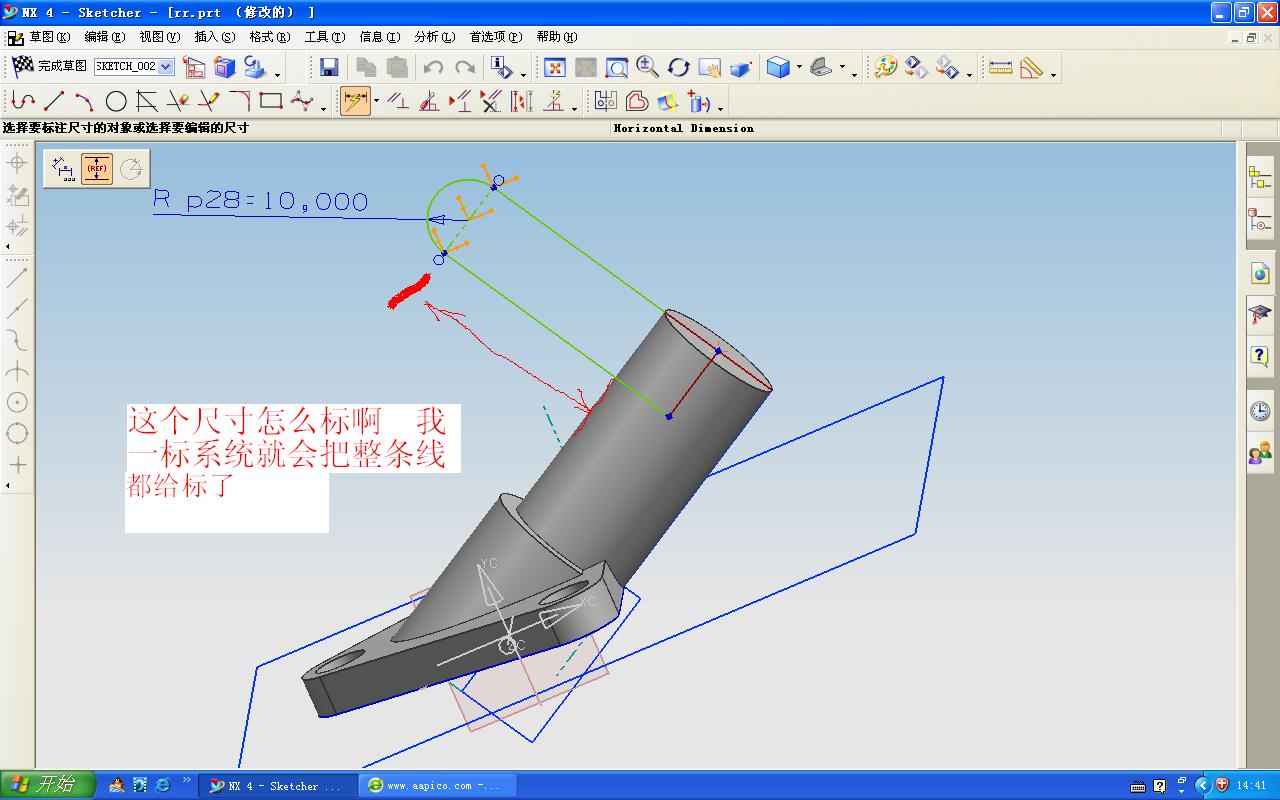
Task: Open the 插入 (Insert) menu
Action: [215, 37]
